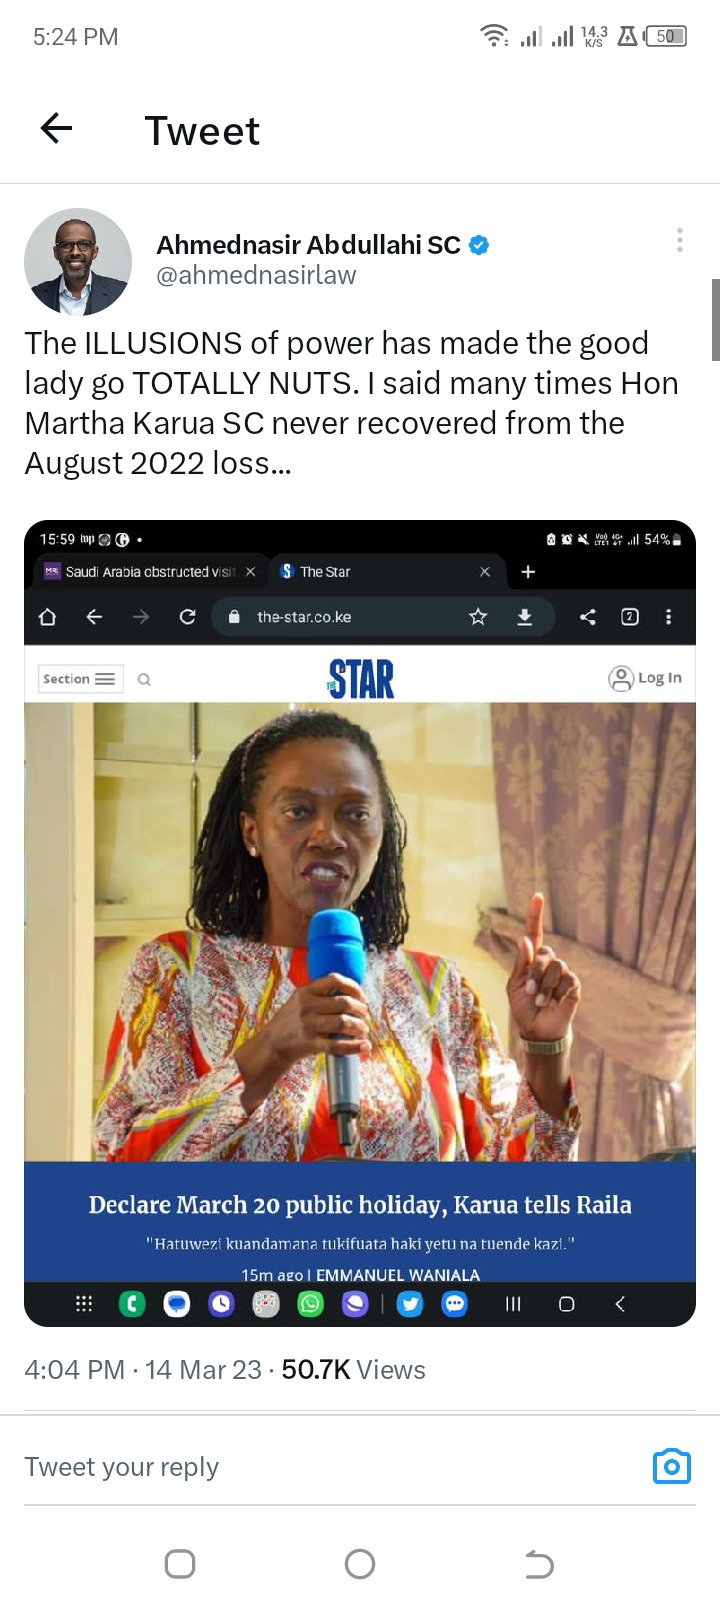The width and height of the screenshot is (720, 1612).
Task: Tap the Android recent apps square
Action: 180,1564
